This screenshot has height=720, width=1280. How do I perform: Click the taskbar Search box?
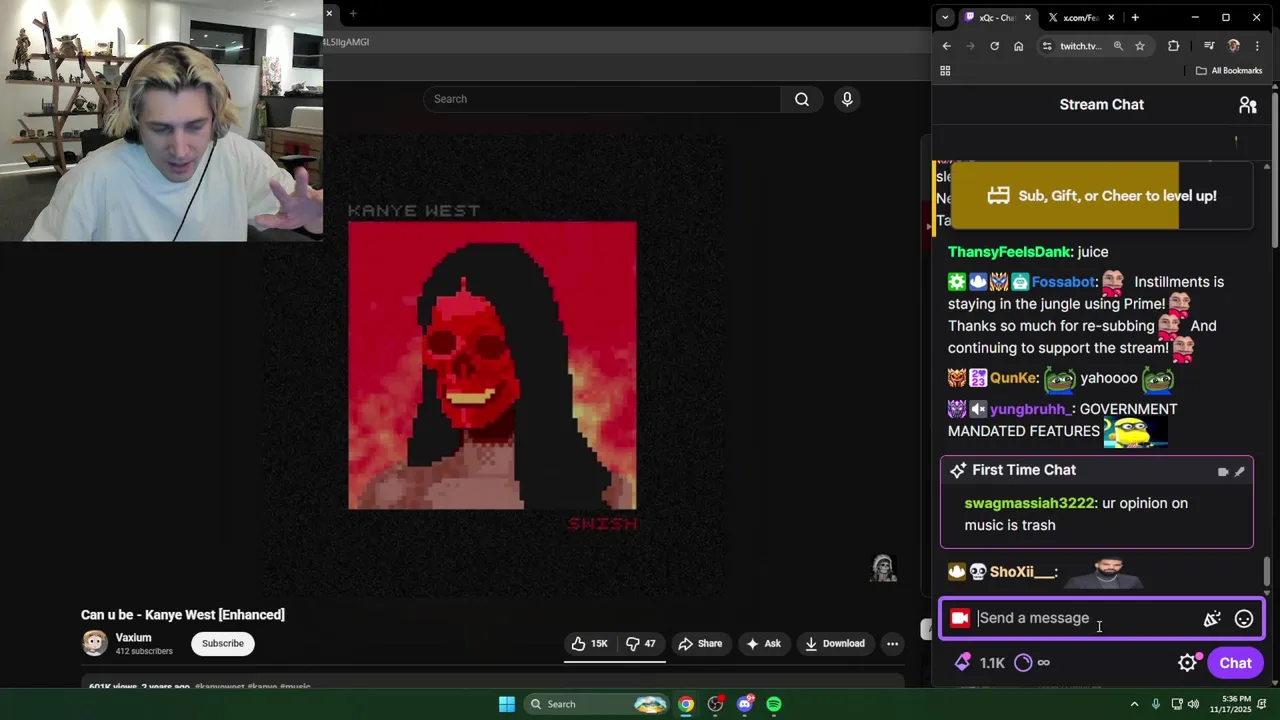(x=597, y=704)
